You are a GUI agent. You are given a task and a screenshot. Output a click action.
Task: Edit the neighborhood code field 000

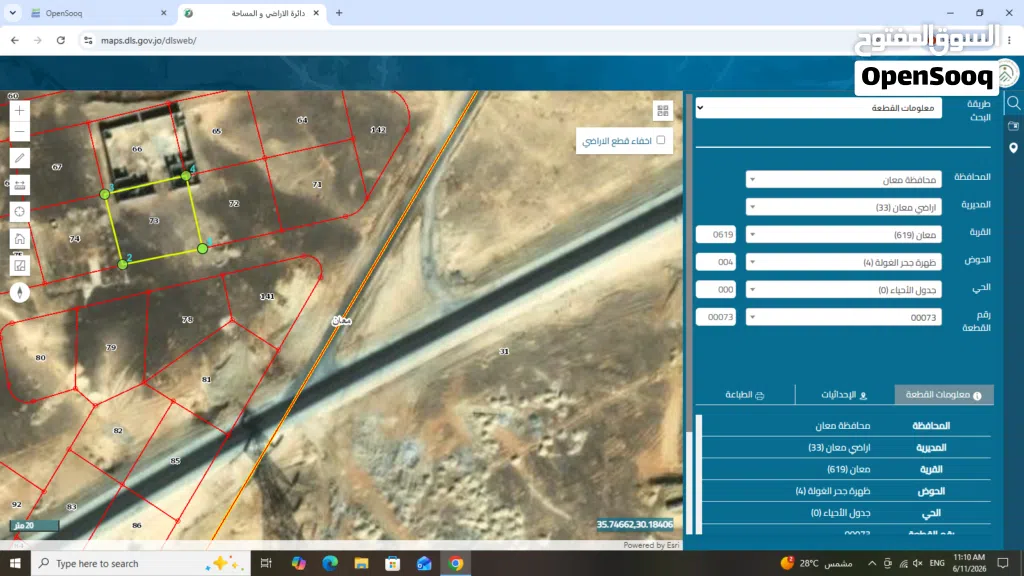[x=716, y=289]
